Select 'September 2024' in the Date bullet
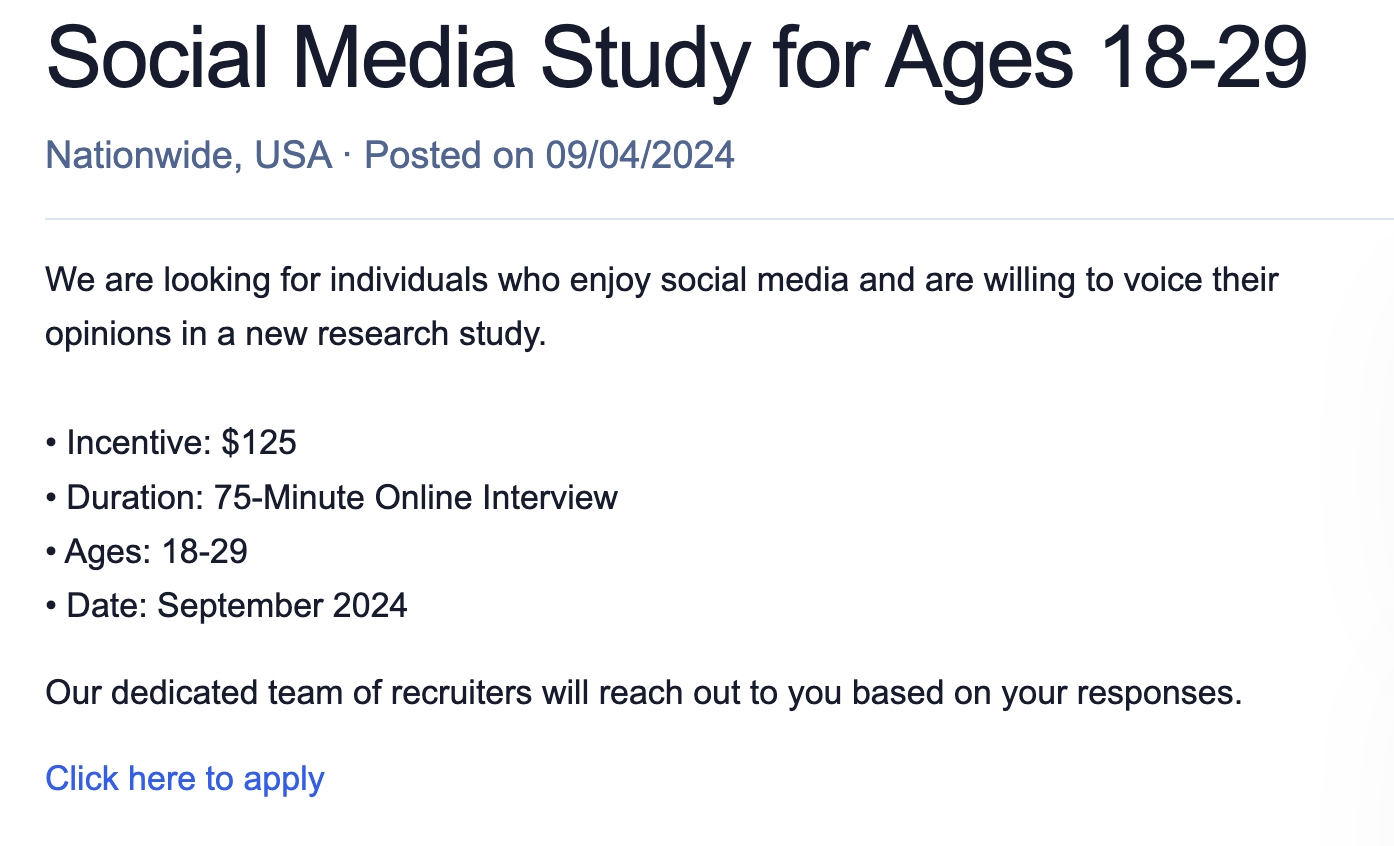Viewport: 1394px width, 846px height. point(282,605)
